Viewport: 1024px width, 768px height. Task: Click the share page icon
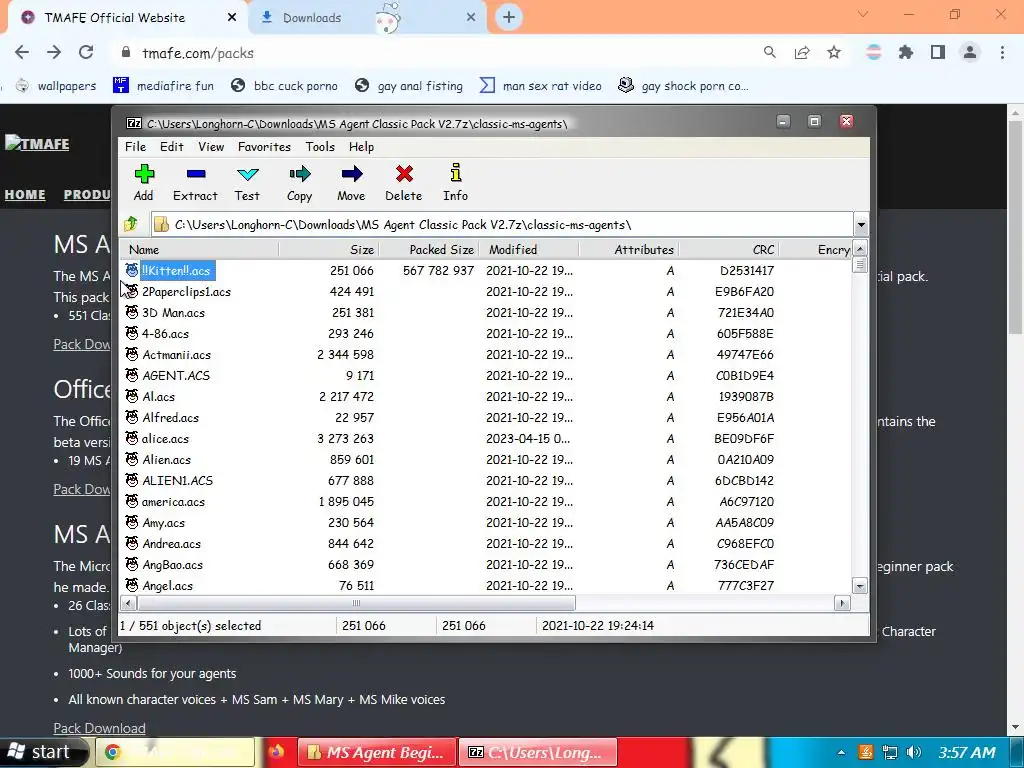[x=802, y=52]
